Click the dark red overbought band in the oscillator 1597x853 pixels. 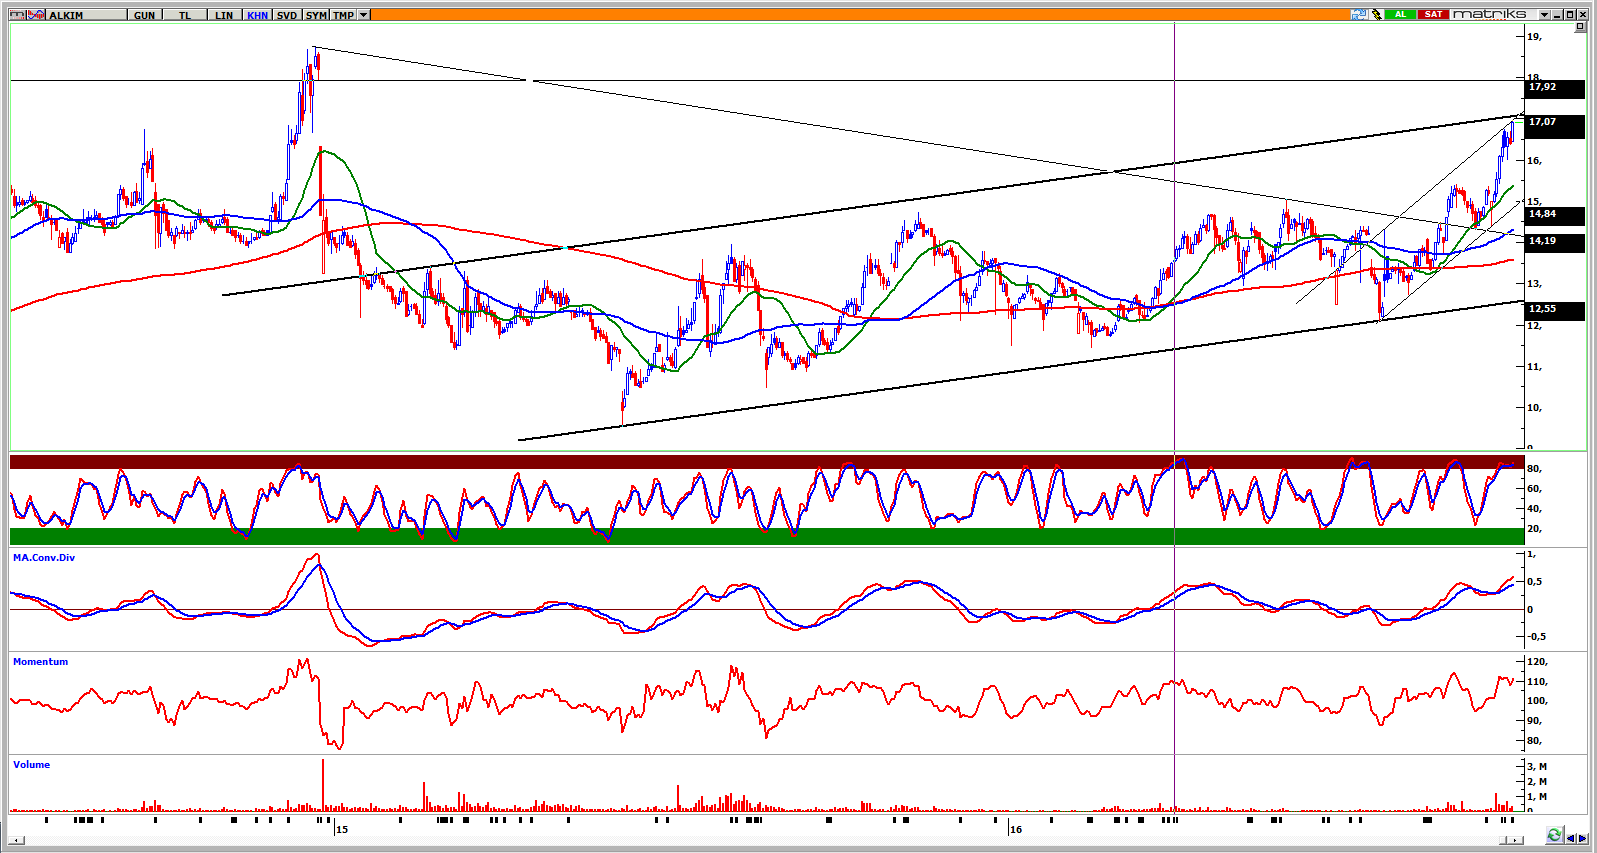point(767,461)
